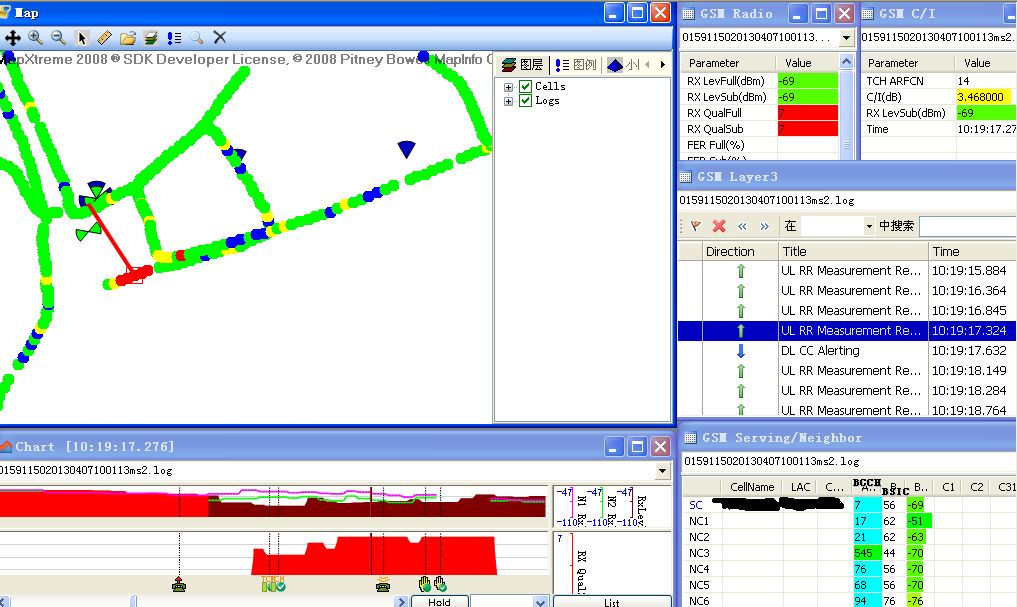Click LAC column header in Serving/Neighbor
This screenshot has width=1017, height=607.
coord(800,487)
